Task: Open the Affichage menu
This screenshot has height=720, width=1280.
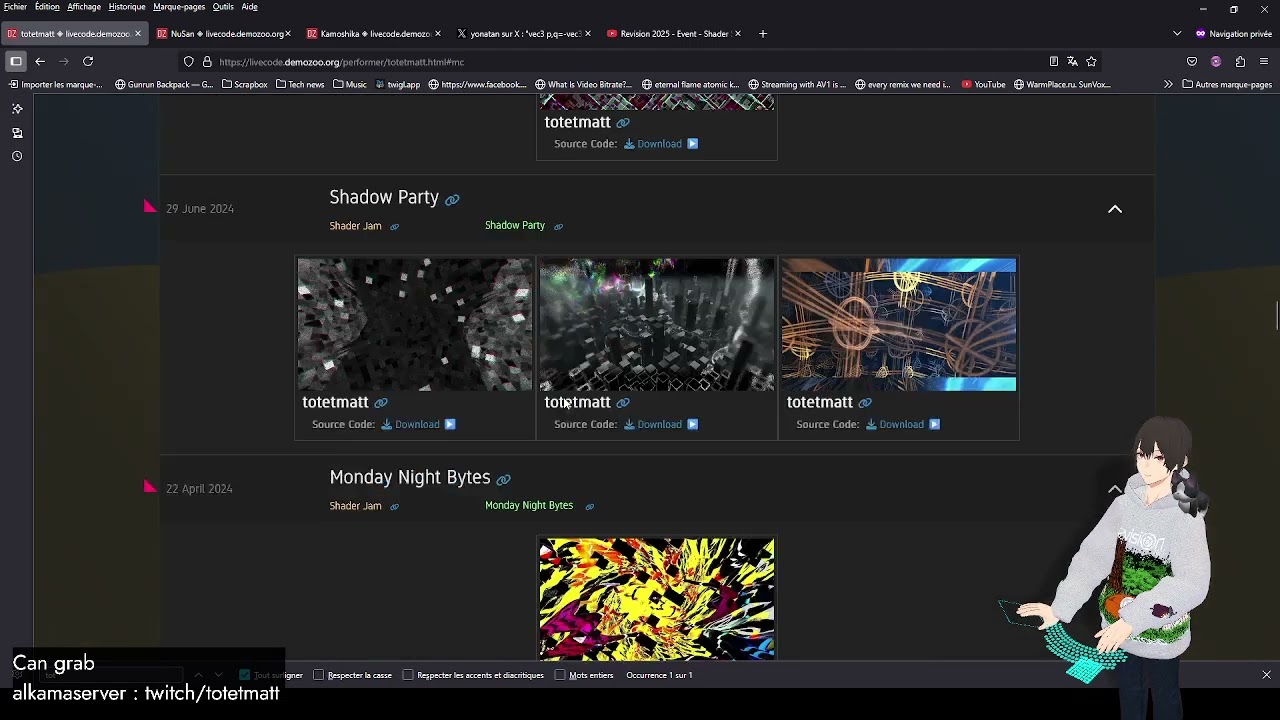Action: [x=84, y=7]
